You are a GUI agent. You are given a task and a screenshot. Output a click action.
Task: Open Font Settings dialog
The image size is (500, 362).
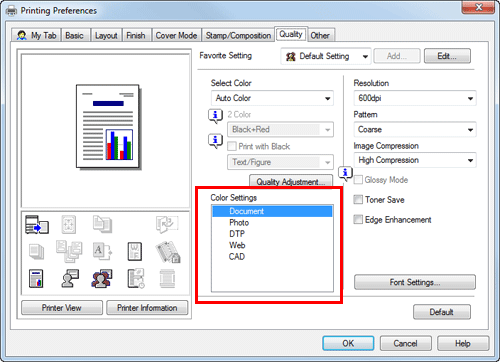(415, 282)
